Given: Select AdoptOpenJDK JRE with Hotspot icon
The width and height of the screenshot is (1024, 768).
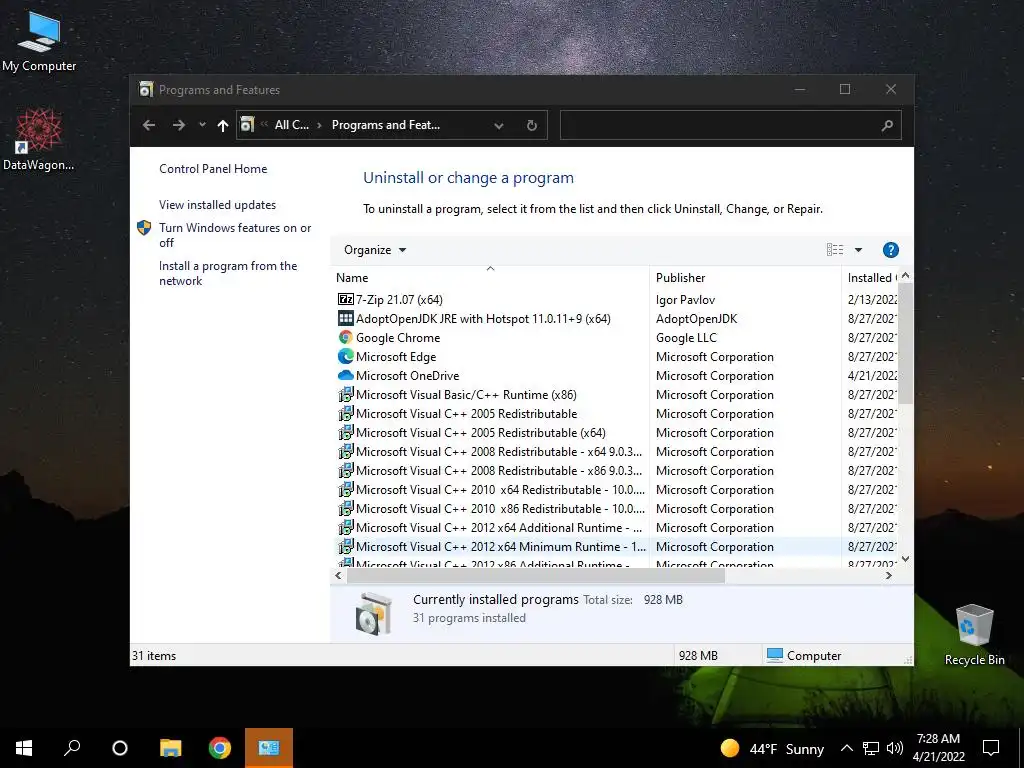Looking at the screenshot, I should [345, 318].
